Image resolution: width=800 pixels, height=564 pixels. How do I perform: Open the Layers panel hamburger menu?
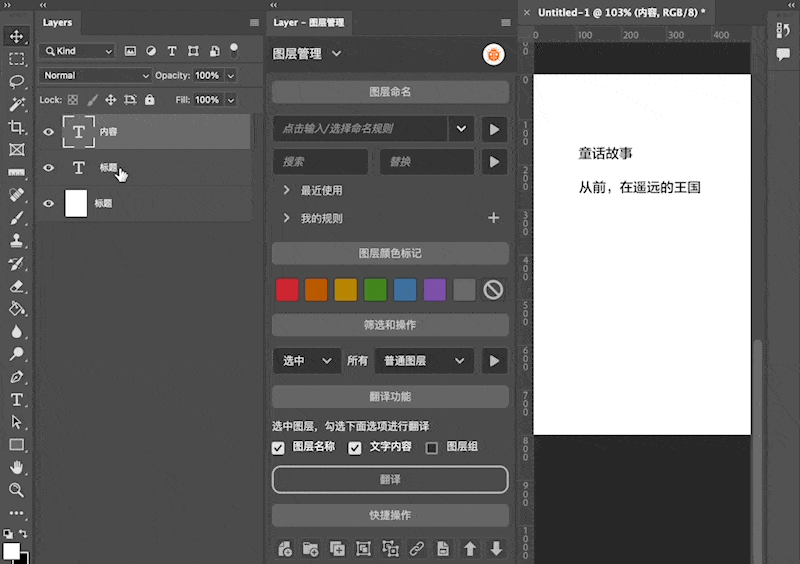coord(254,22)
